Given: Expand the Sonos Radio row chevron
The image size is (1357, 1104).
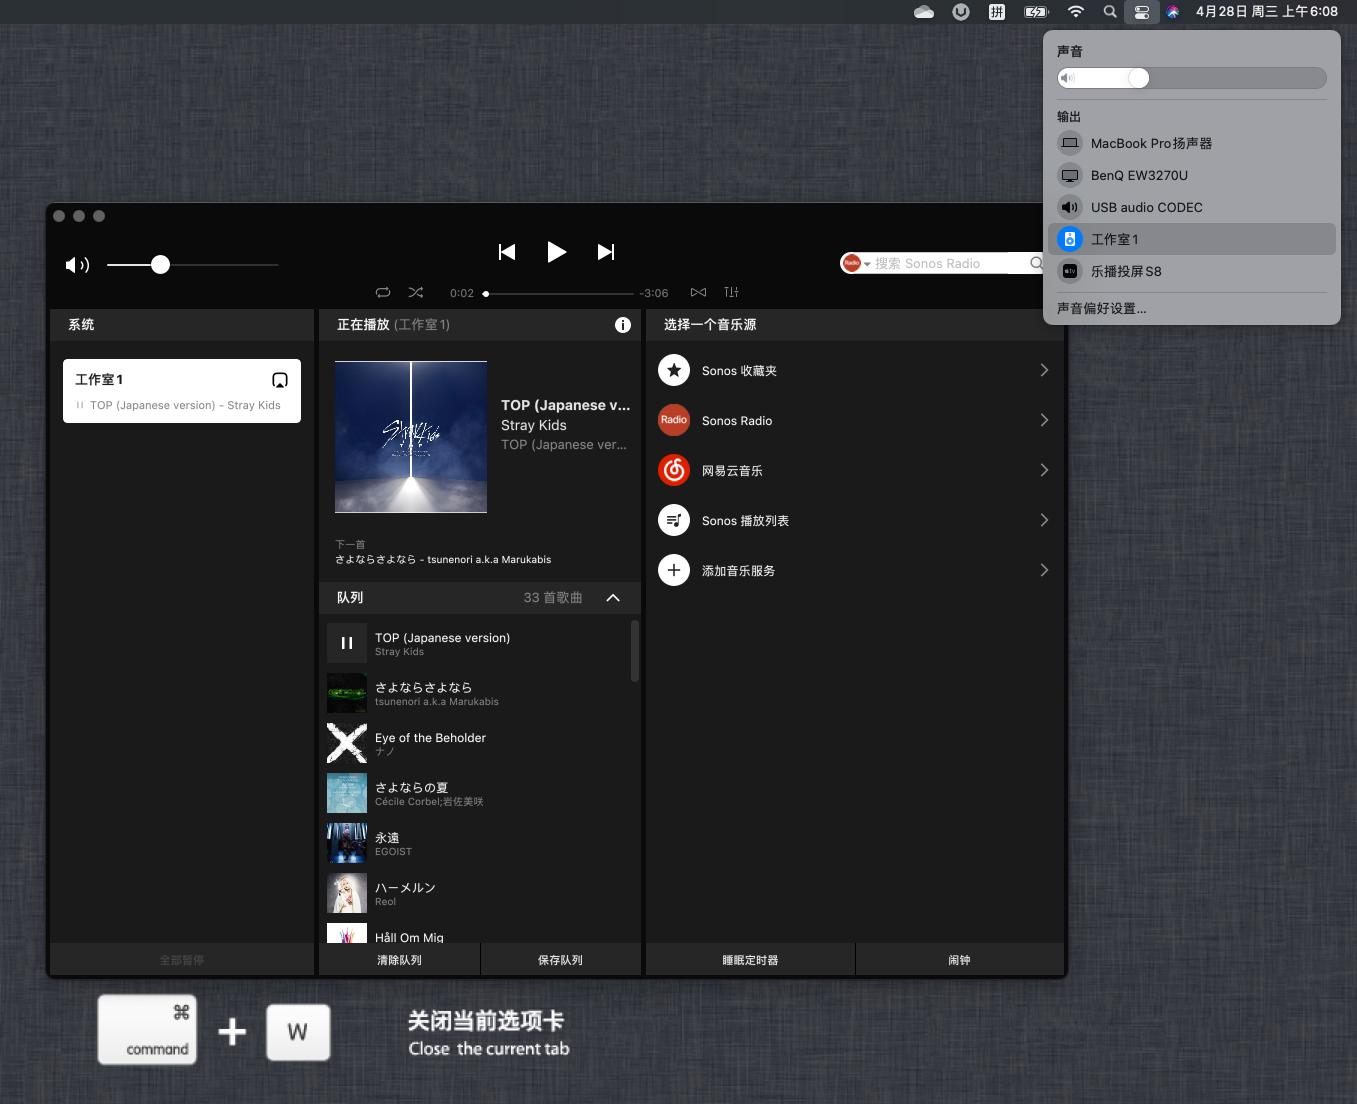Looking at the screenshot, I should point(1044,420).
